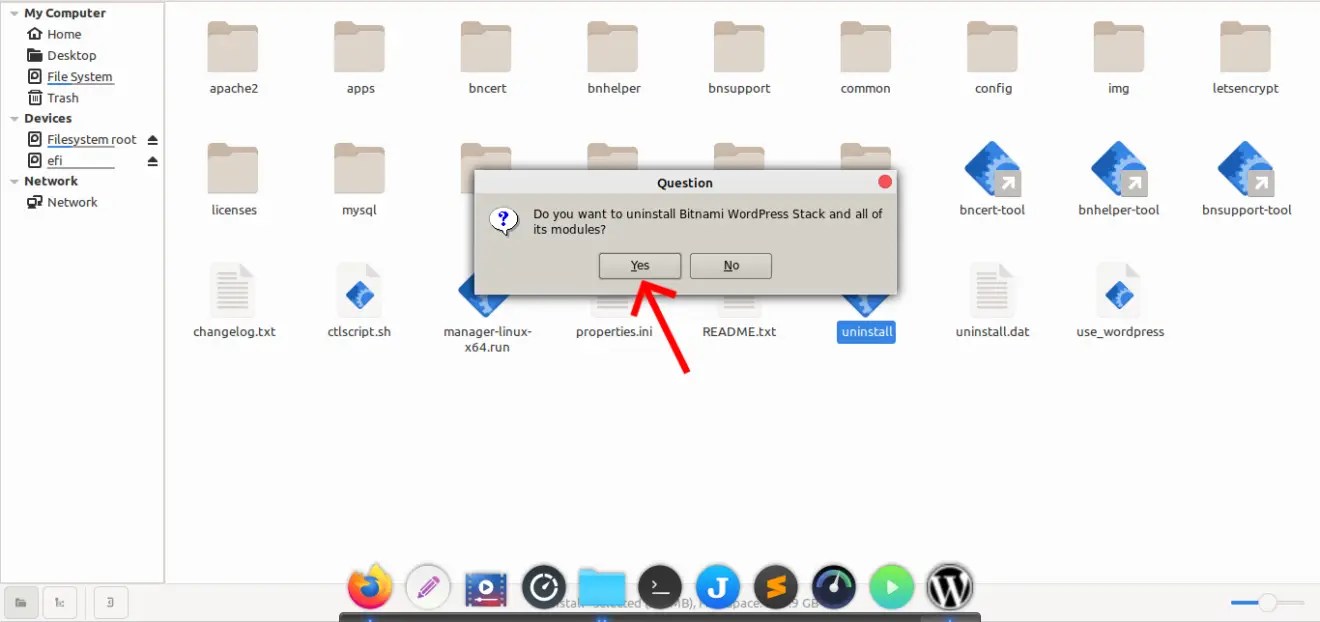1320x622 pixels.
Task: Launch Sublime Text from the dock
Action: click(775, 587)
